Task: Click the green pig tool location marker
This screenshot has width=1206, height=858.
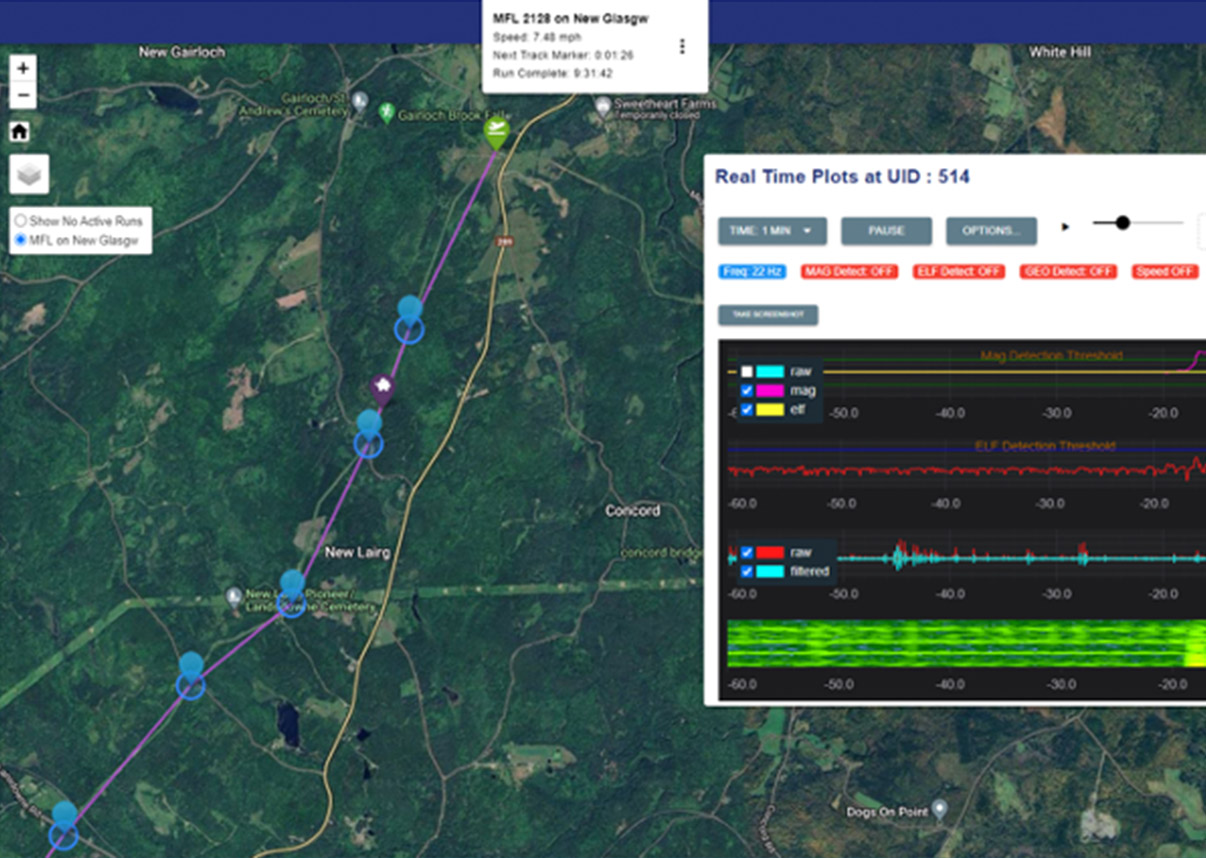Action: (496, 133)
